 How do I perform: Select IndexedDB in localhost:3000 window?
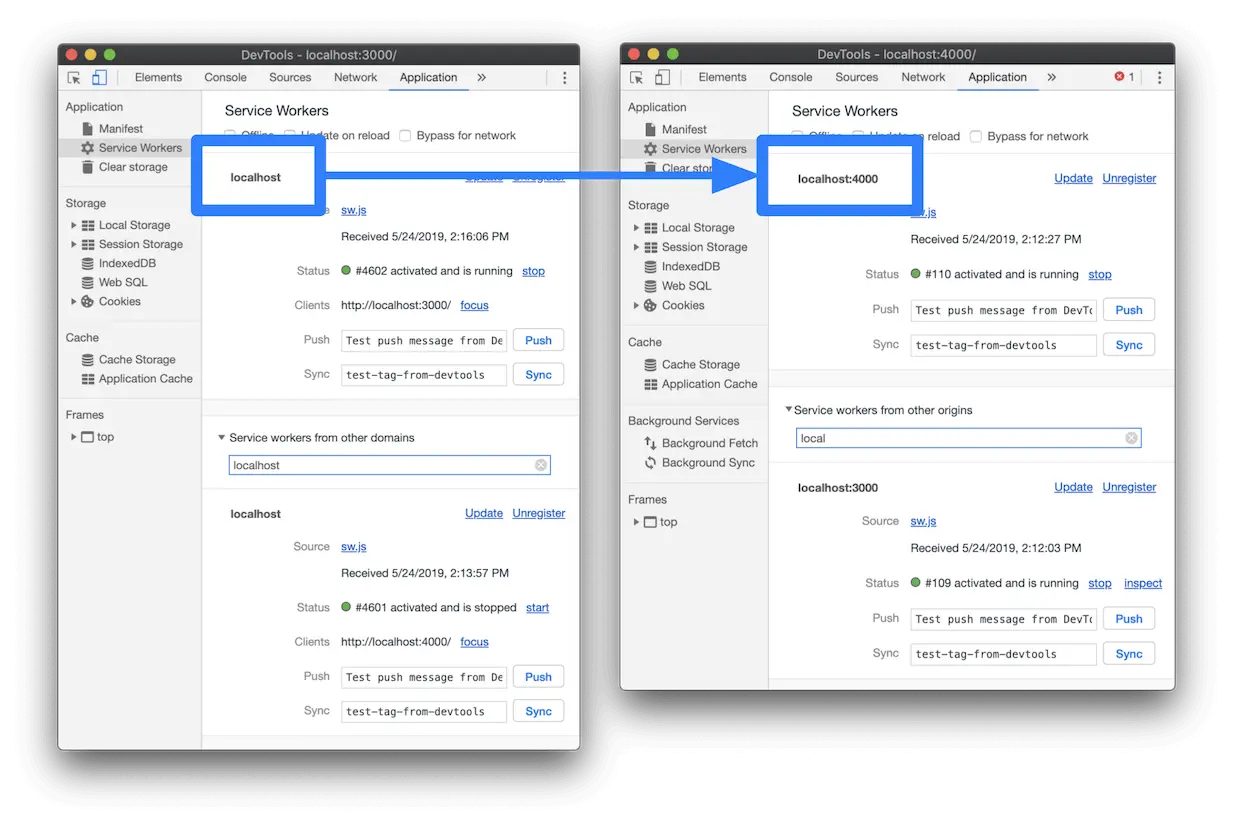point(127,263)
